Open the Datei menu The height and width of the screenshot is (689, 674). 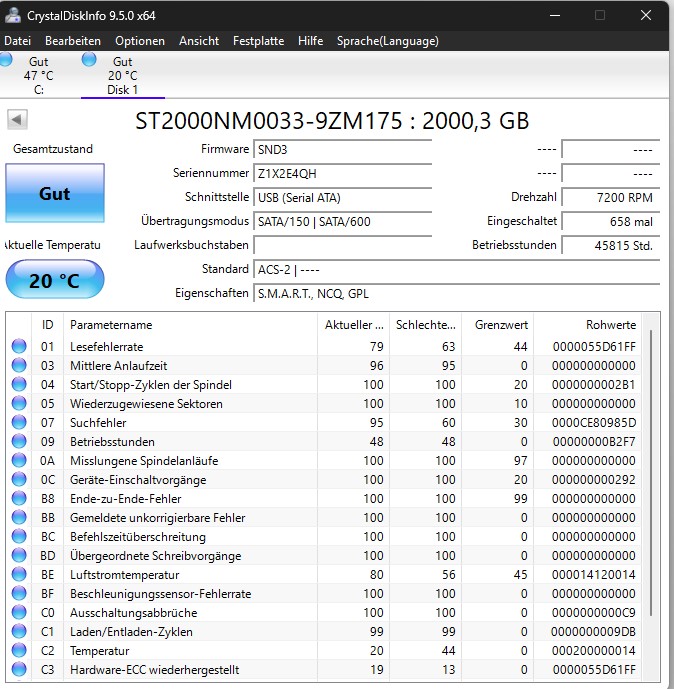(x=18, y=41)
